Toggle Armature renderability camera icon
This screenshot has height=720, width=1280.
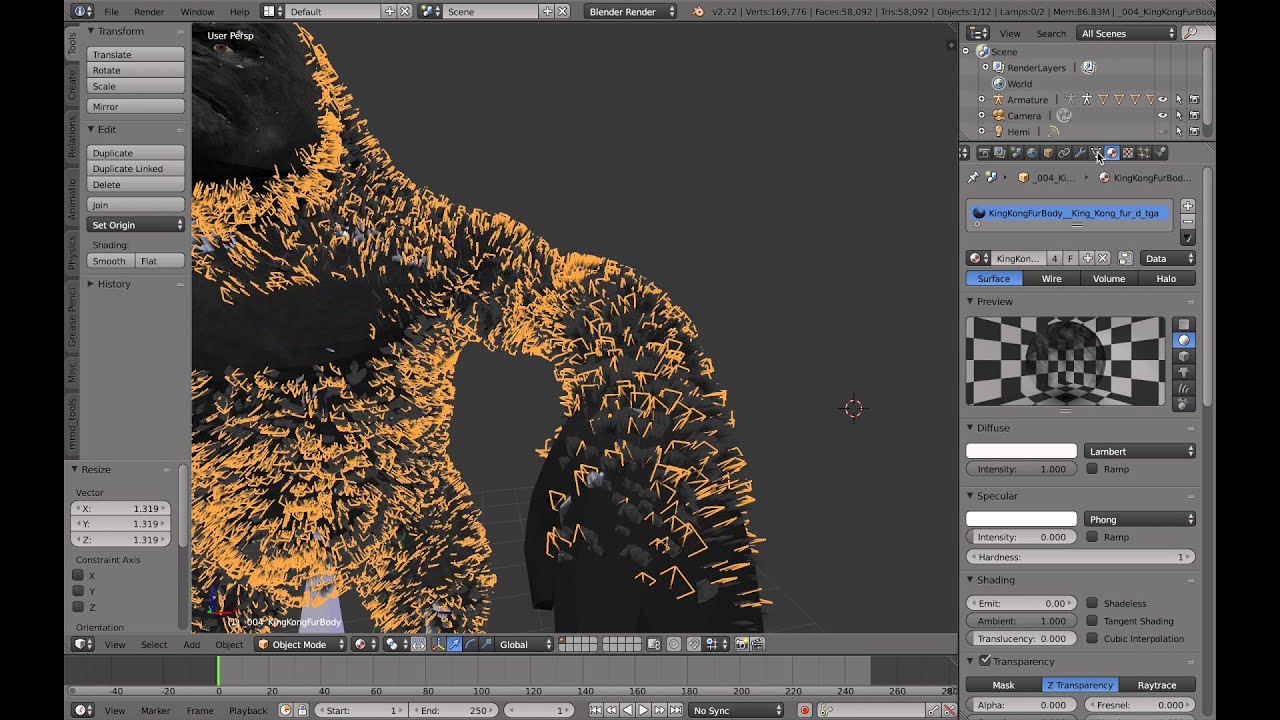point(1194,100)
